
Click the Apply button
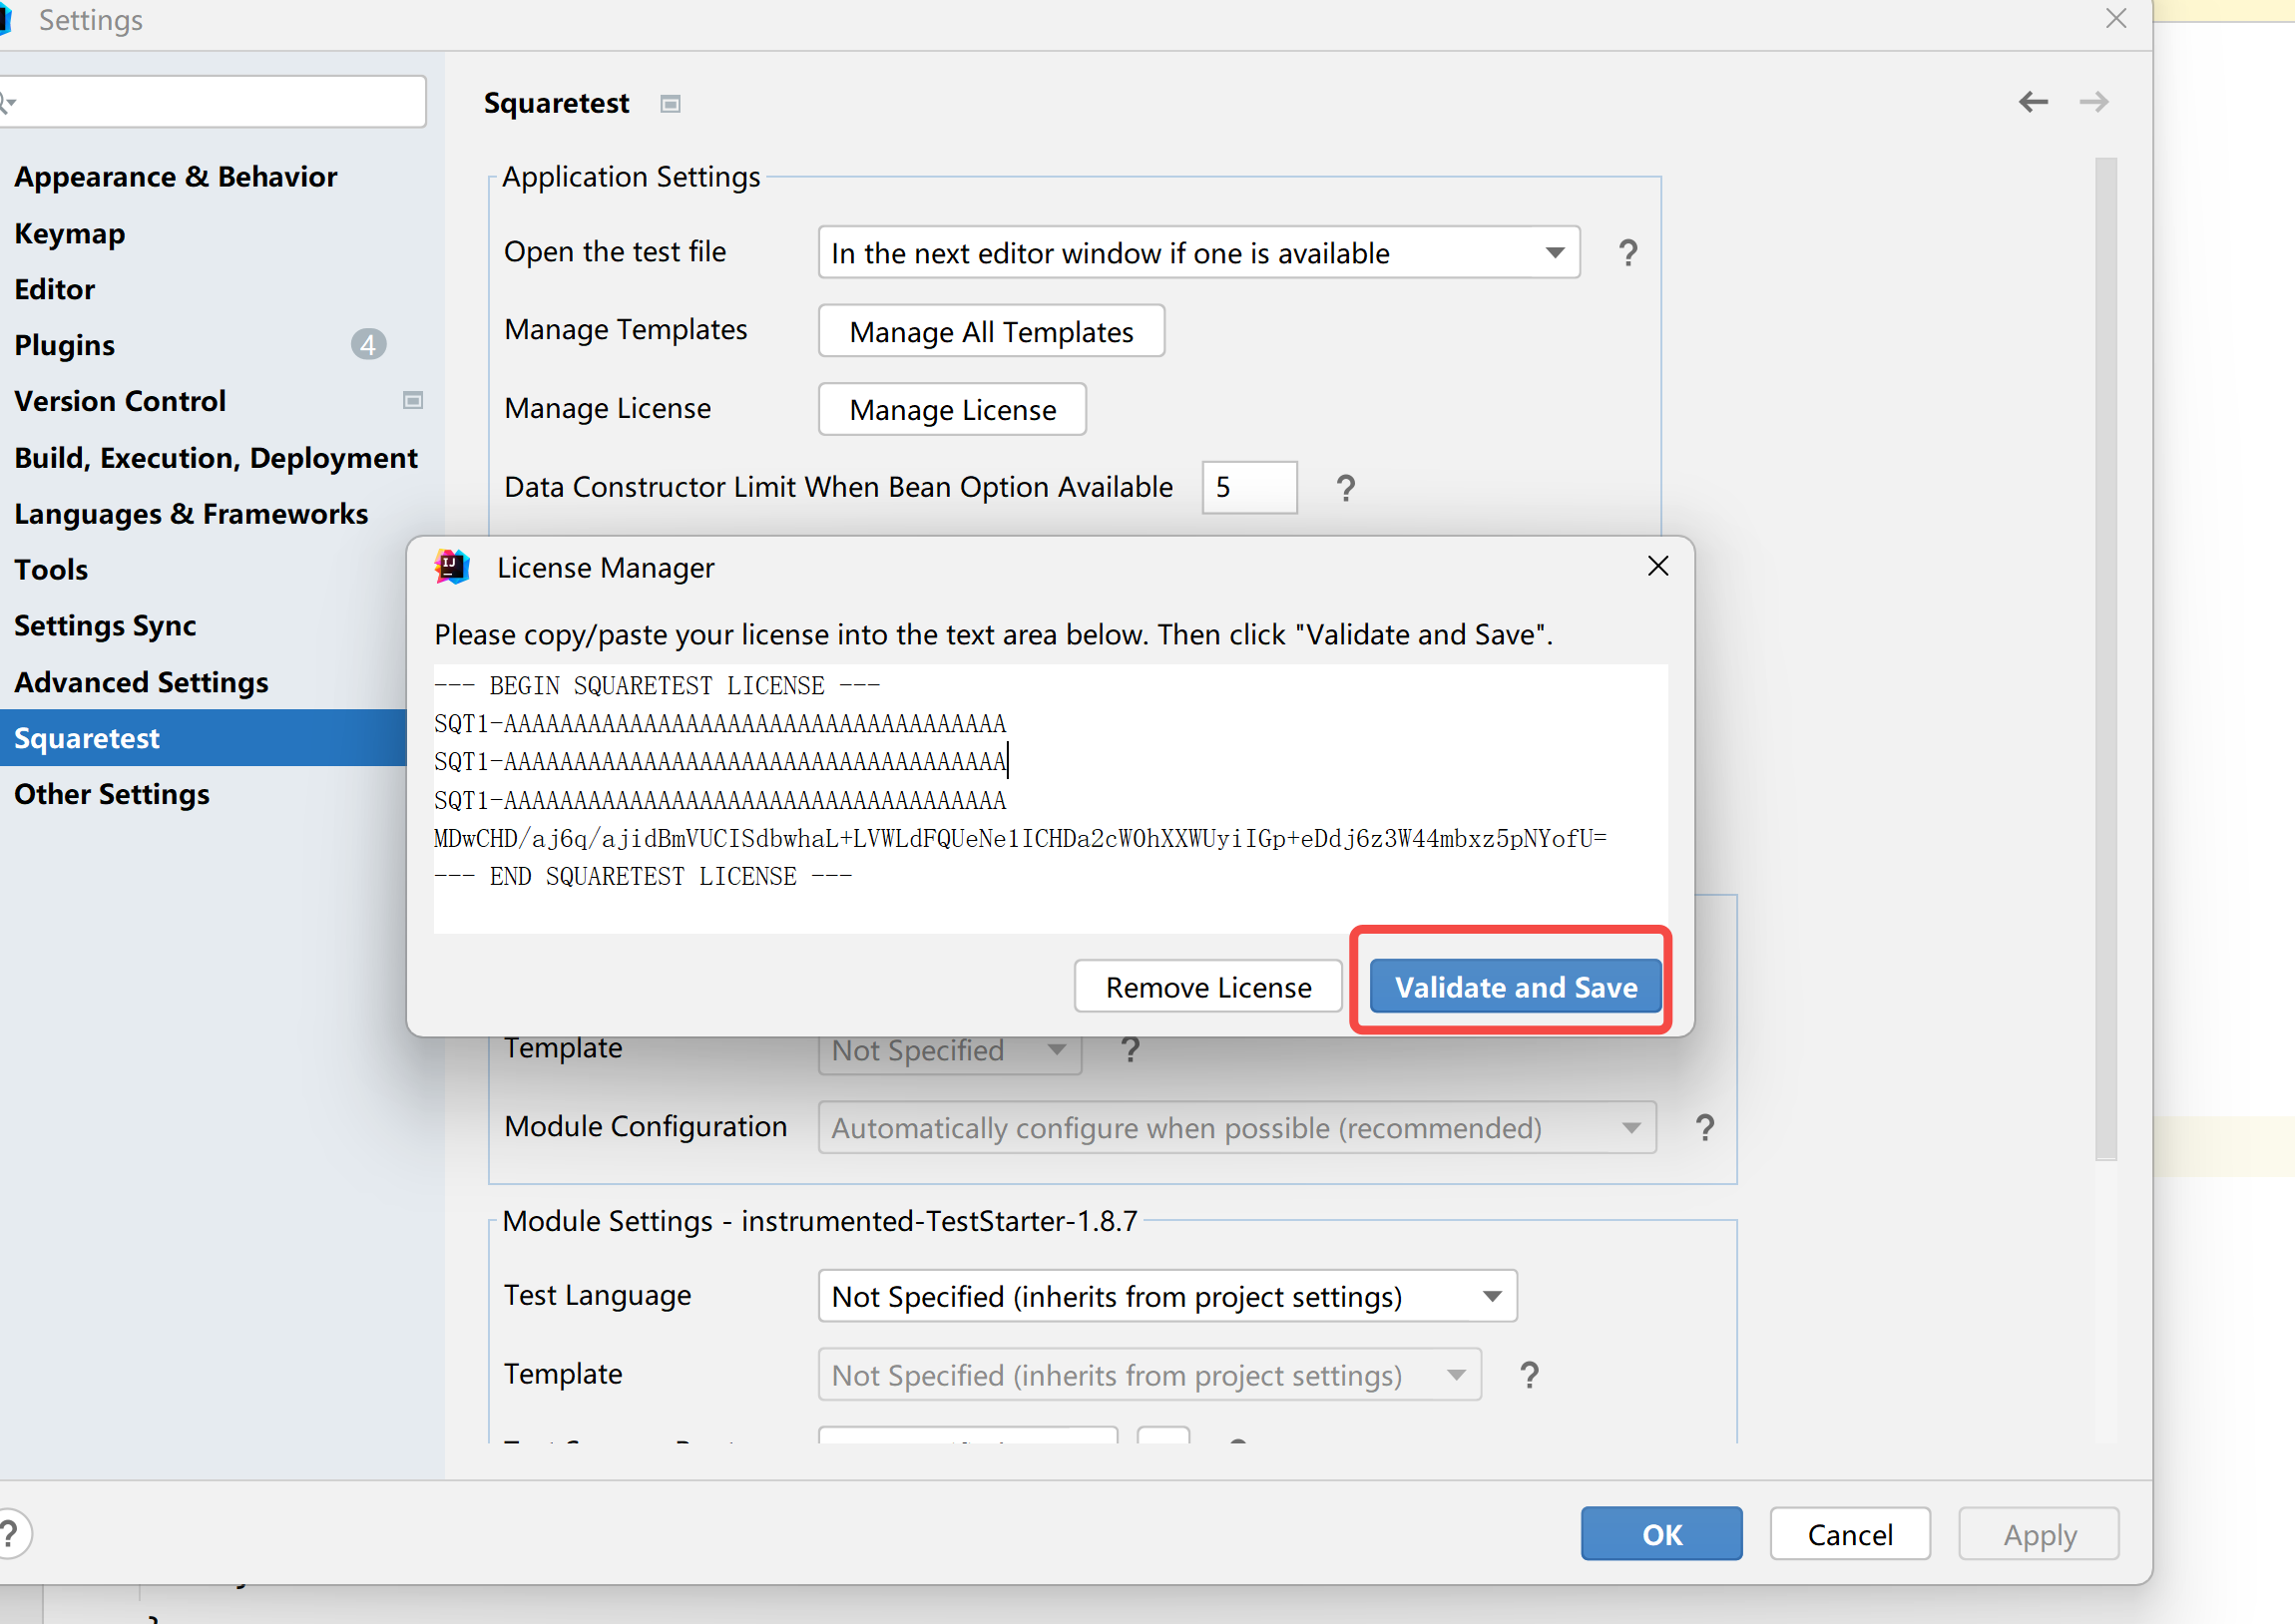click(x=2039, y=1534)
